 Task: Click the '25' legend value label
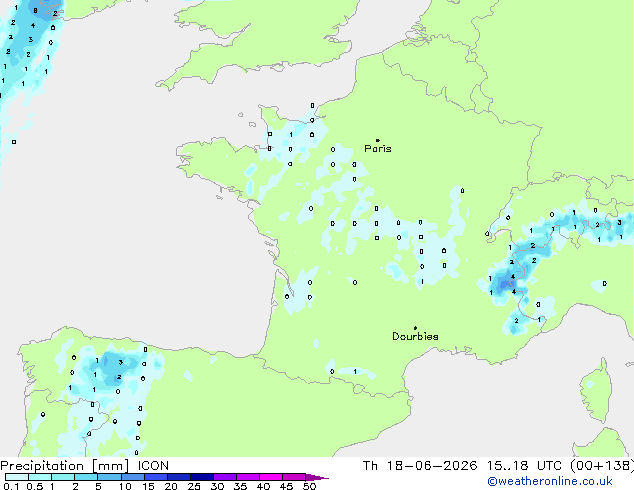click(x=194, y=486)
